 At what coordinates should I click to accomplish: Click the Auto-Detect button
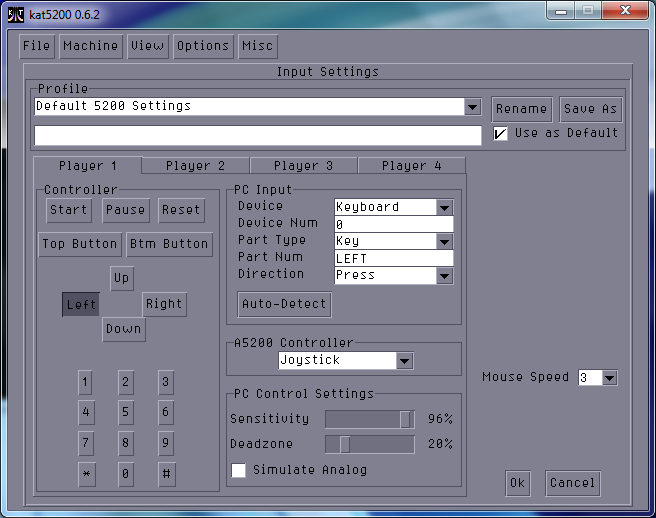click(x=284, y=304)
